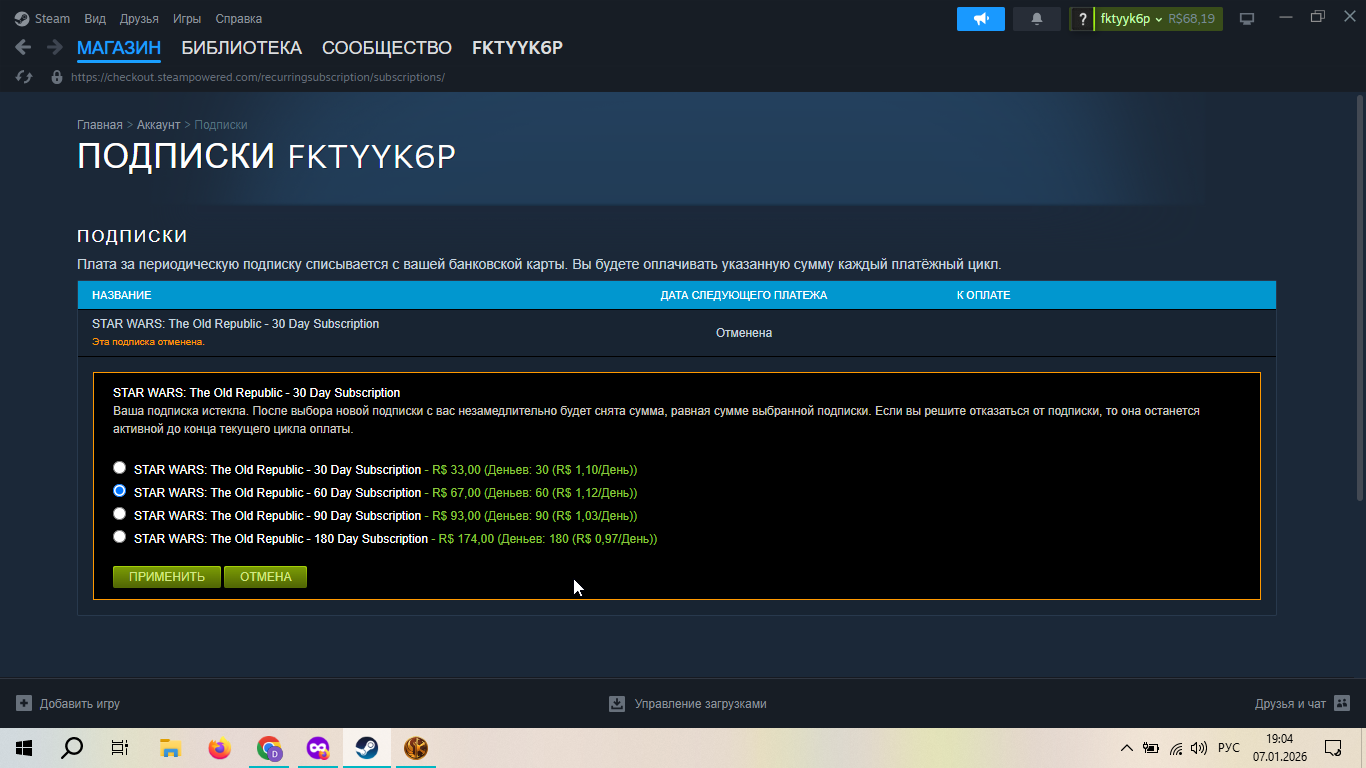Click the ПРИМЕНИТЬ button
1366x768 pixels.
point(167,577)
